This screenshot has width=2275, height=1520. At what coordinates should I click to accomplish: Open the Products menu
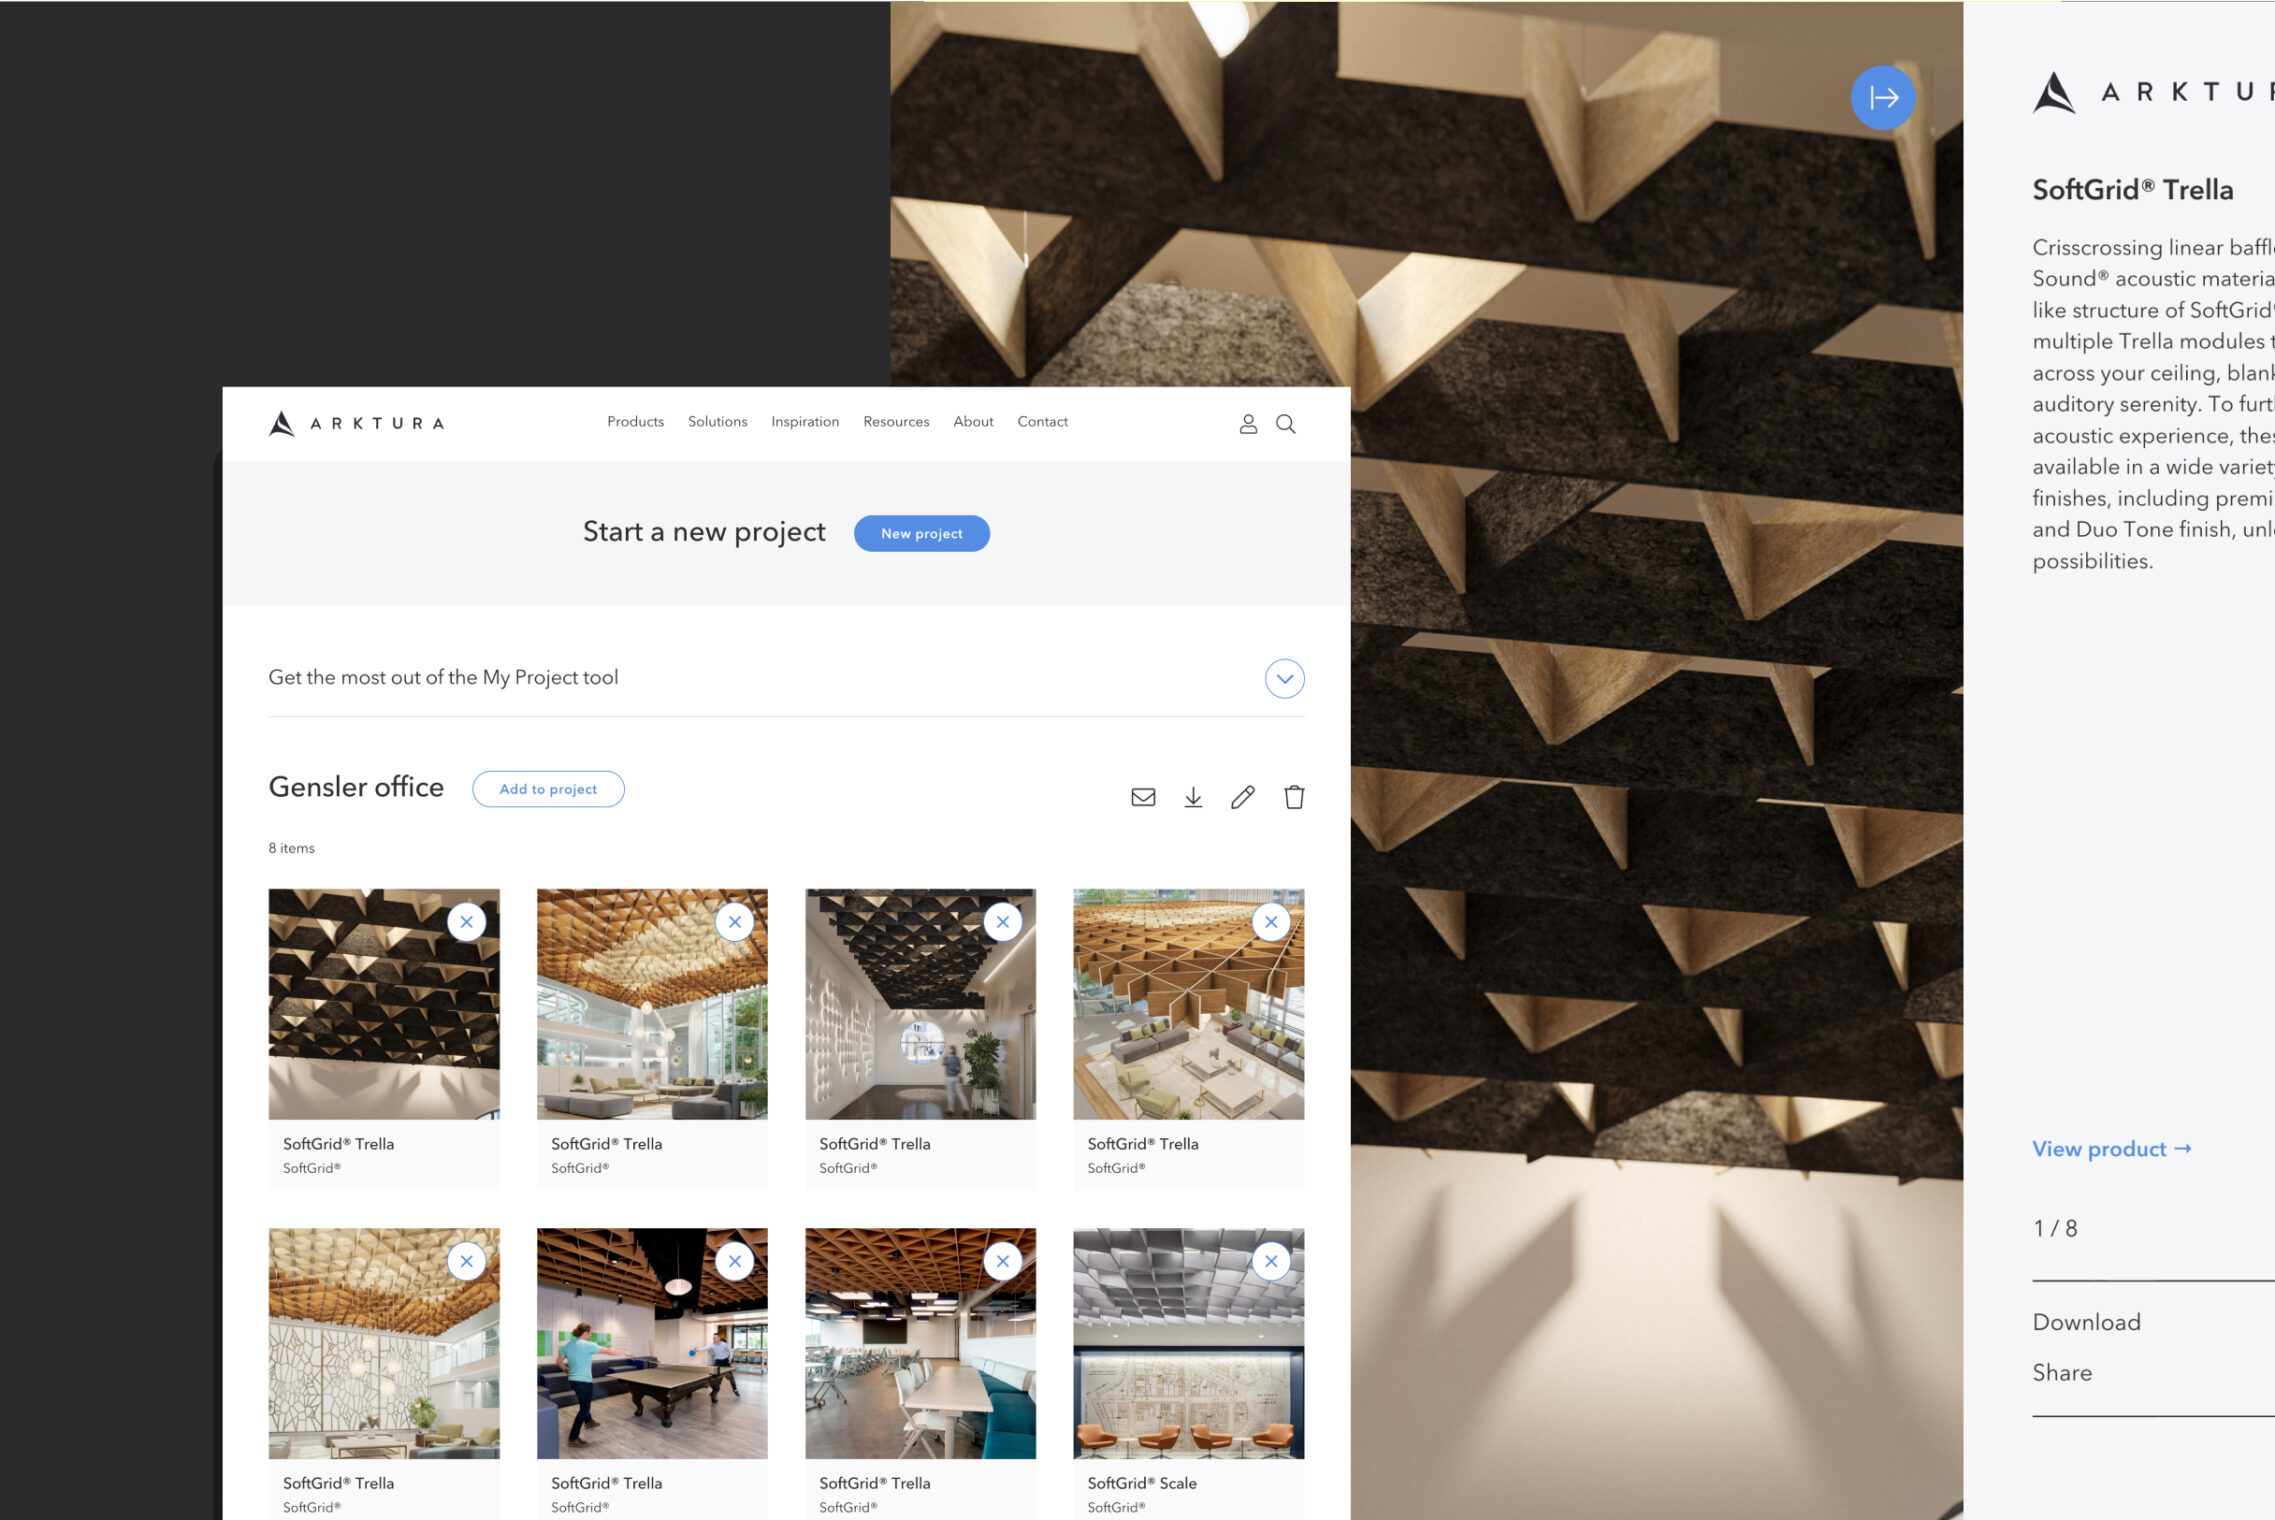(635, 422)
